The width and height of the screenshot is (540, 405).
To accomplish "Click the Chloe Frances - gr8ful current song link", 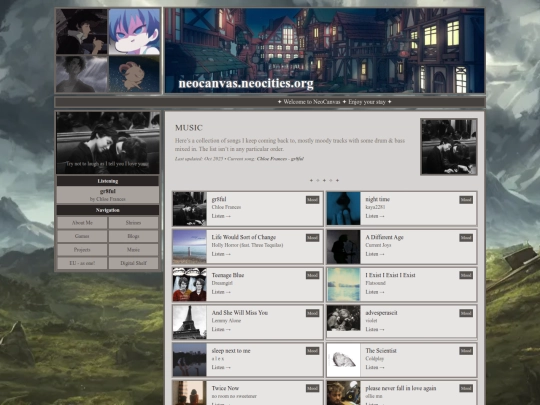I will click(280, 159).
